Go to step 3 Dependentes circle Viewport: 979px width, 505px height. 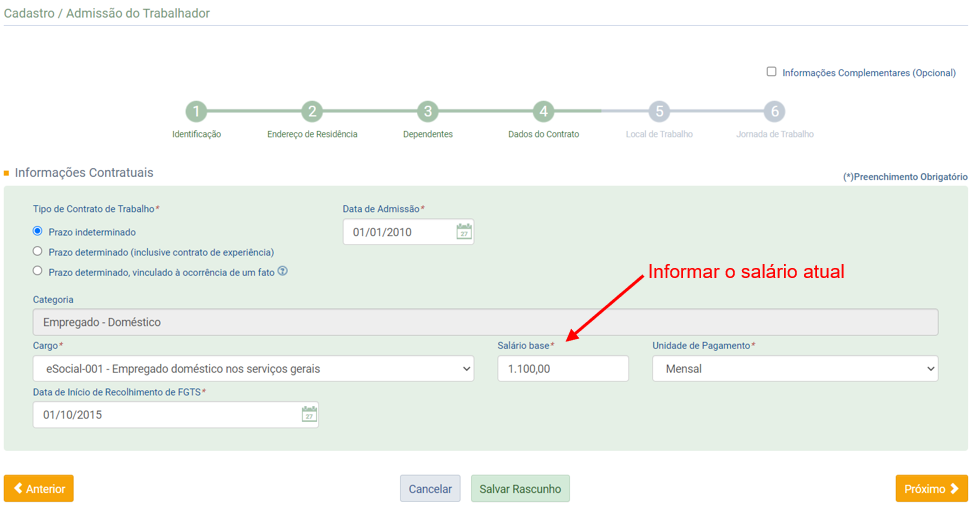point(428,112)
